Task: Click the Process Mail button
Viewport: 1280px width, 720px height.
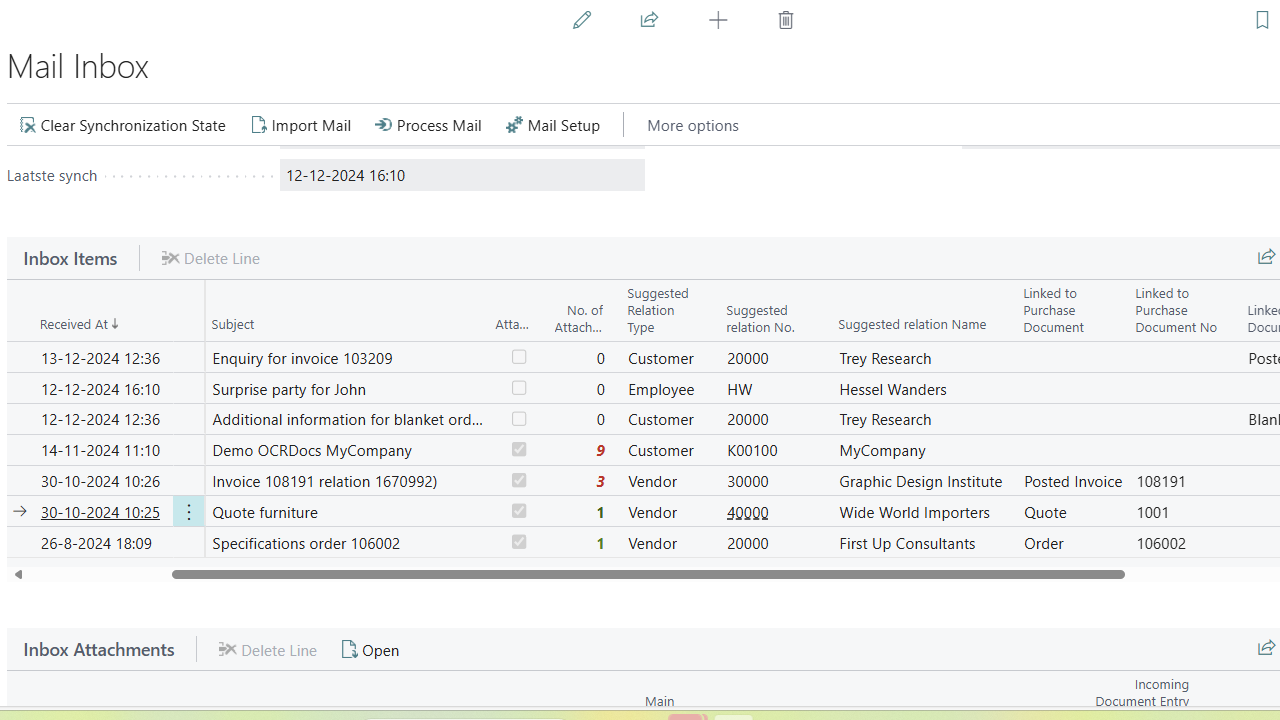Action: 428,125
